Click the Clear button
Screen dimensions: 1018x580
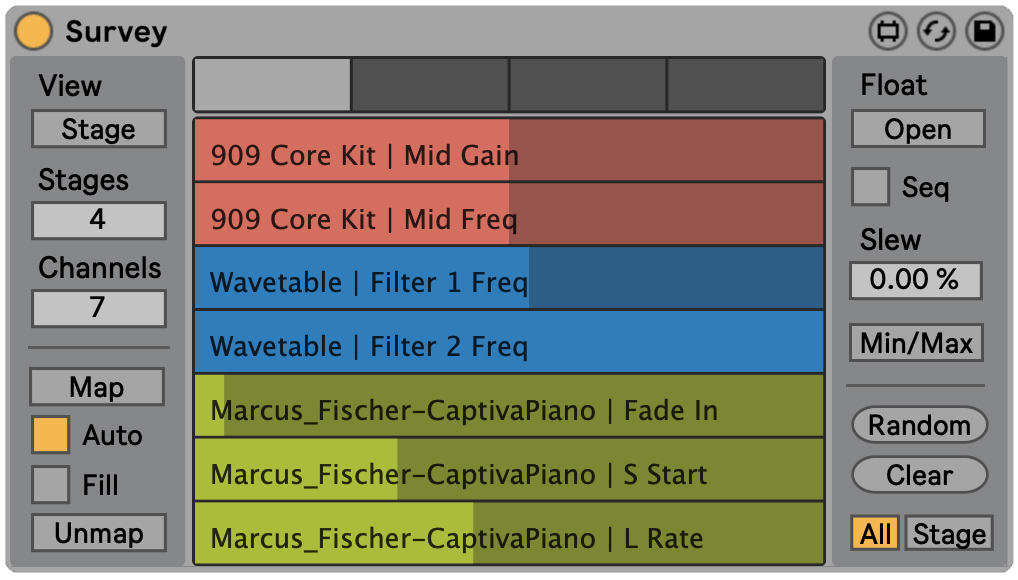tap(919, 475)
